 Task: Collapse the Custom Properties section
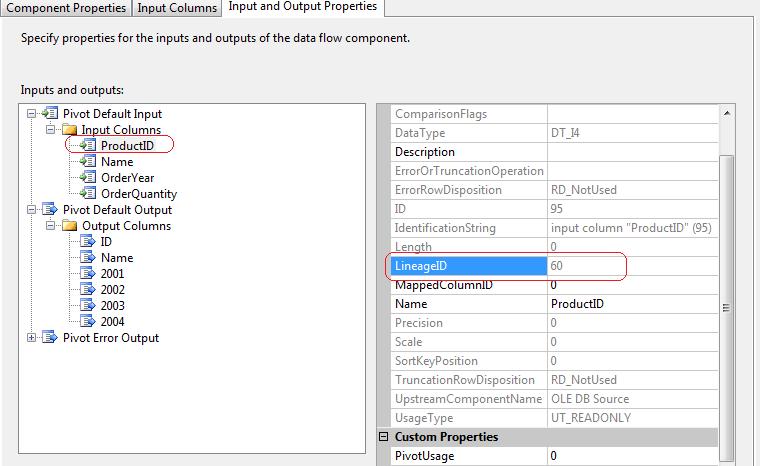(x=383, y=437)
